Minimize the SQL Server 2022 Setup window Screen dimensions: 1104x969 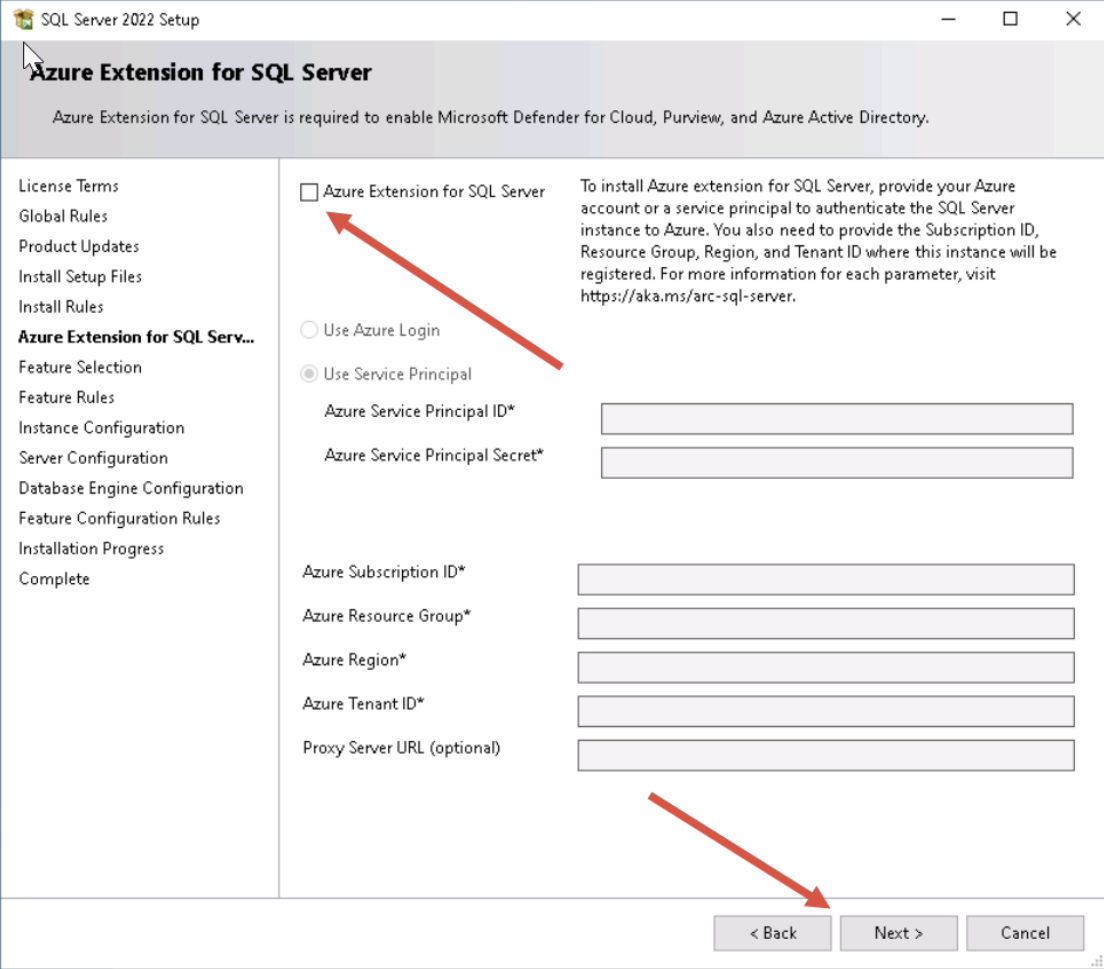tap(948, 20)
